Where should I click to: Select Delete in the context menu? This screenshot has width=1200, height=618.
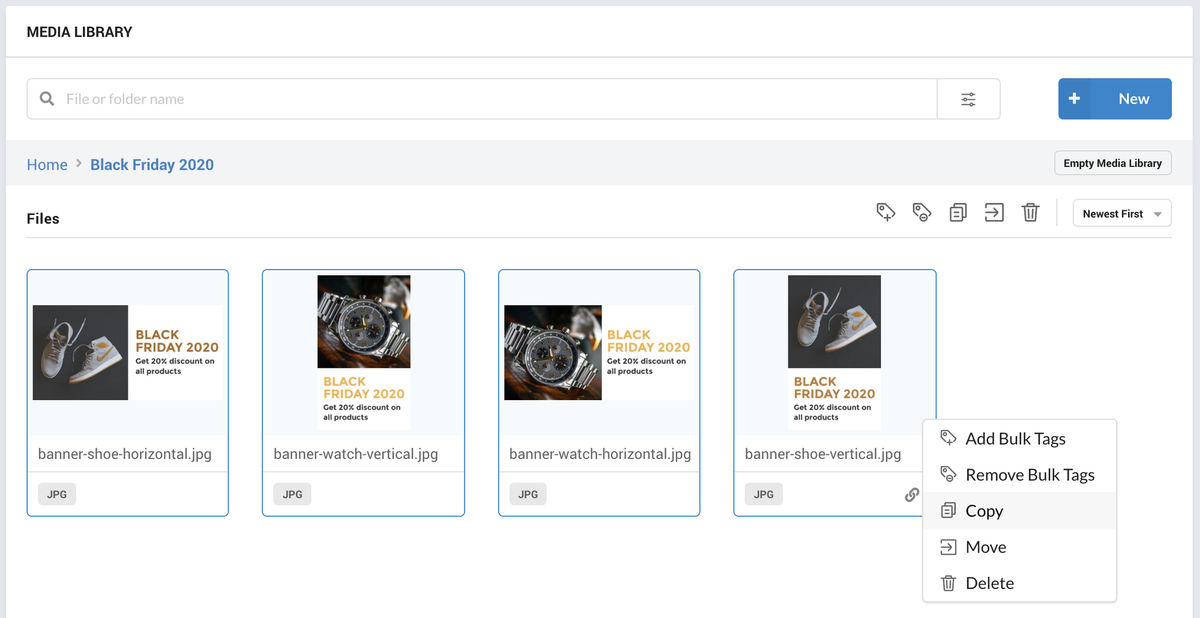pyautogui.click(x=989, y=583)
